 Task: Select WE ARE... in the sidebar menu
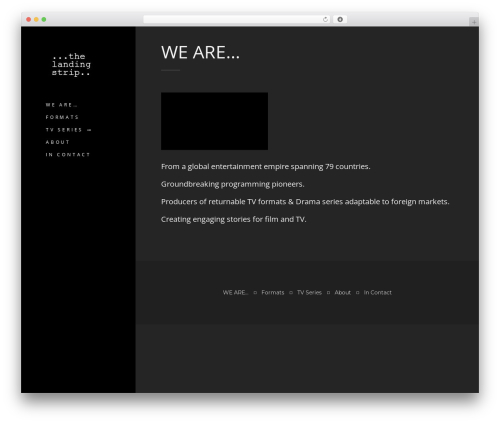pos(61,105)
